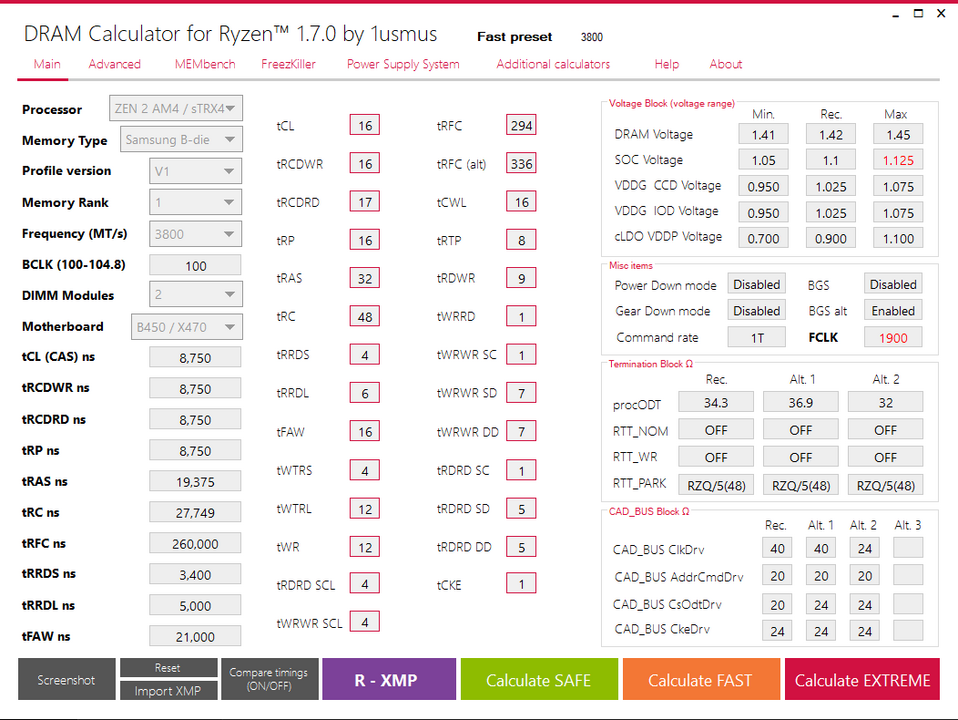Click CAD_BUS CkeDrv Alt. 3 empty box
Image resolution: width=958 pixels, height=720 pixels.
click(908, 630)
